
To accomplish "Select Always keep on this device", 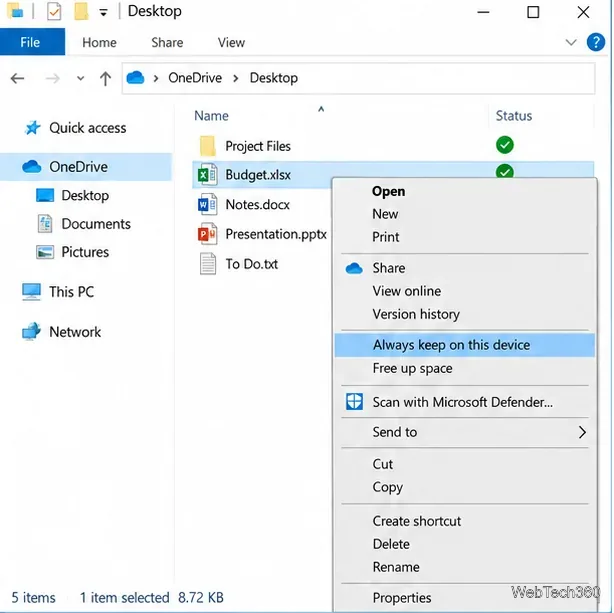I will point(464,345).
